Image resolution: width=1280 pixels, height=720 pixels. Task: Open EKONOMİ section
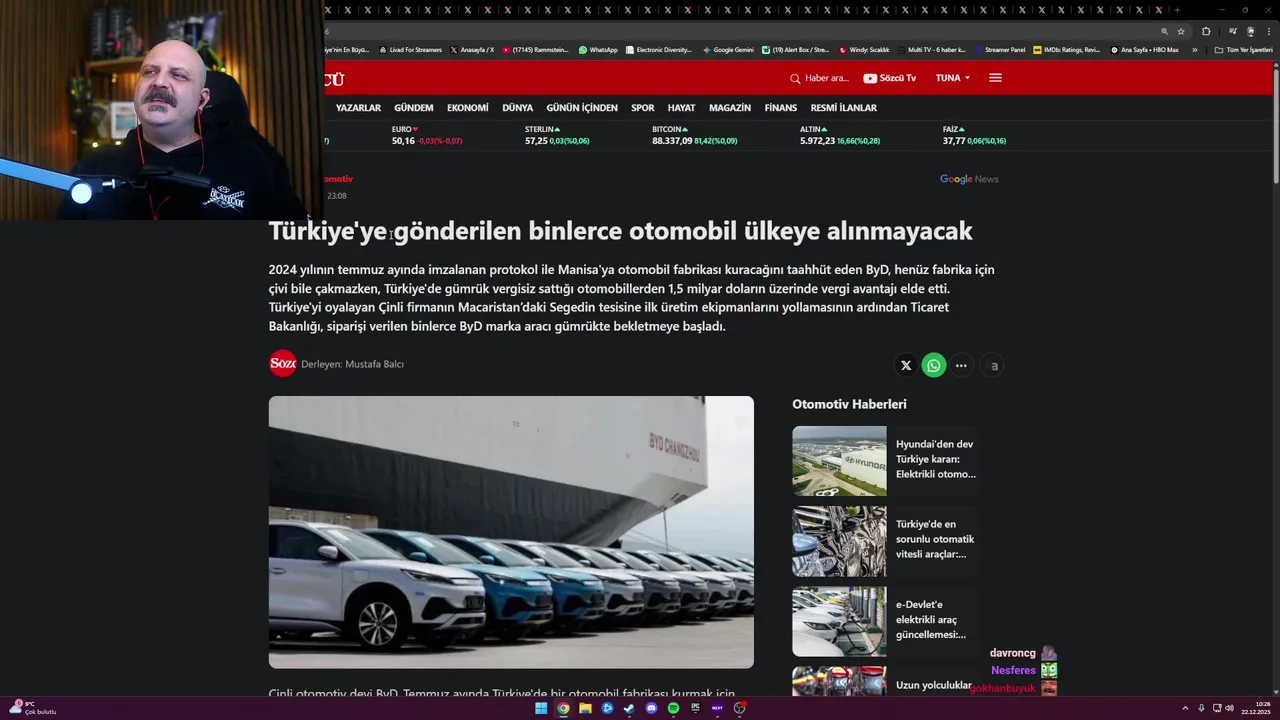tap(468, 108)
